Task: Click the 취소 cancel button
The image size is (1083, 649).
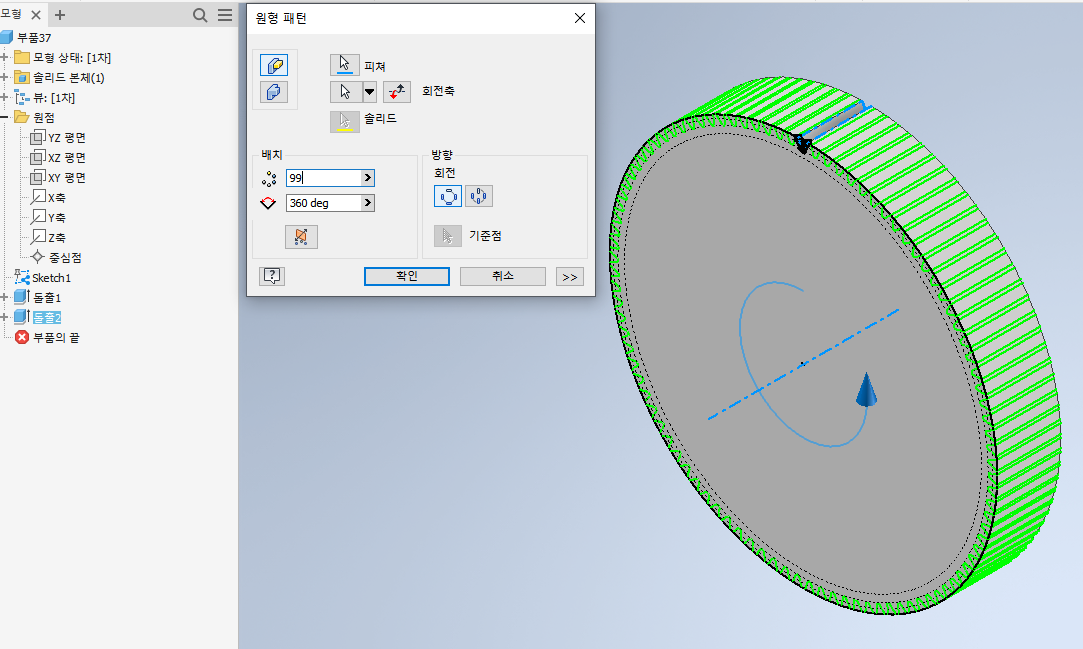Action: pos(502,277)
